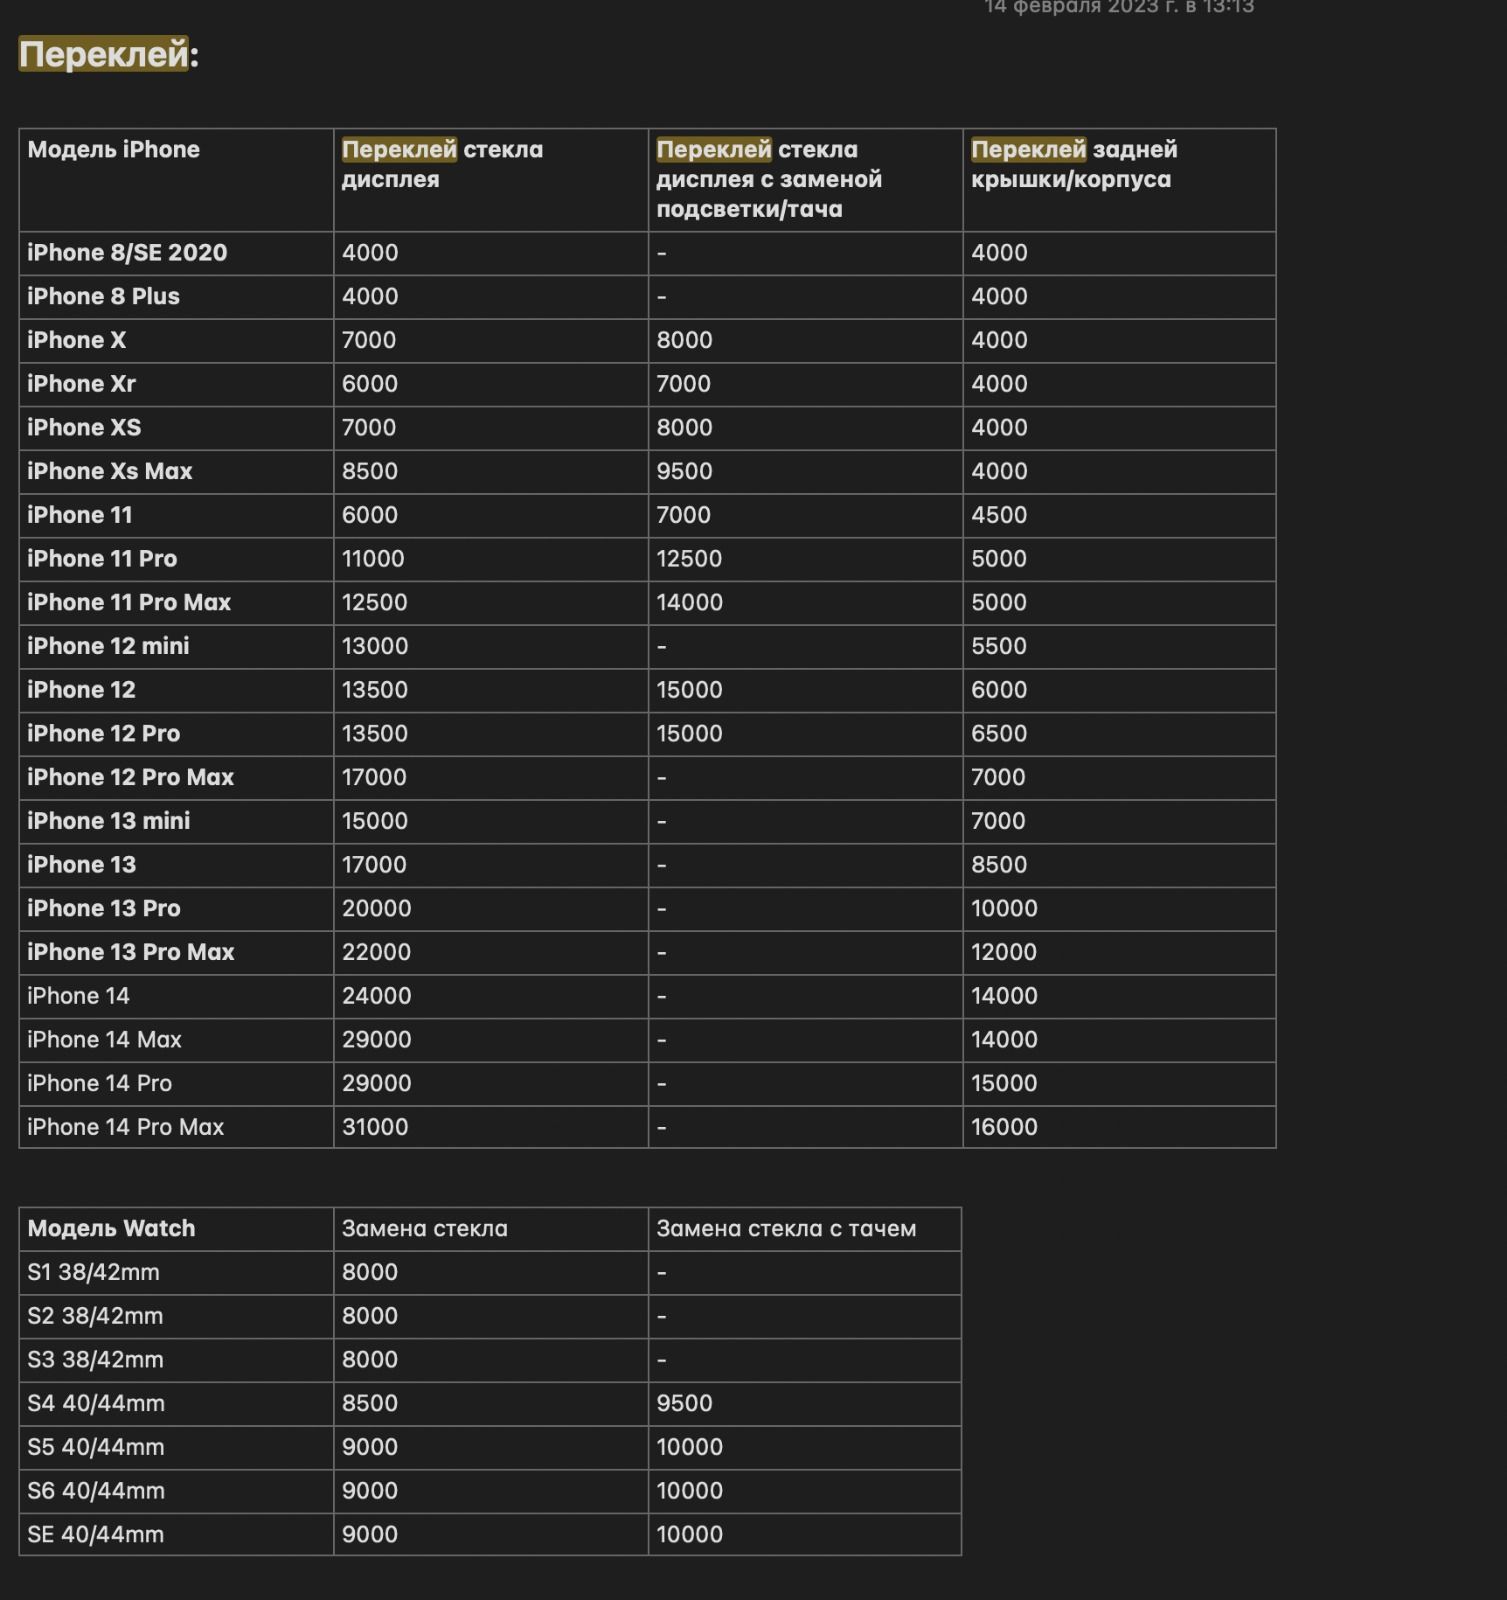Click the 20000 price for iPhone 13 Pro
The image size is (1507, 1600).
(376, 908)
